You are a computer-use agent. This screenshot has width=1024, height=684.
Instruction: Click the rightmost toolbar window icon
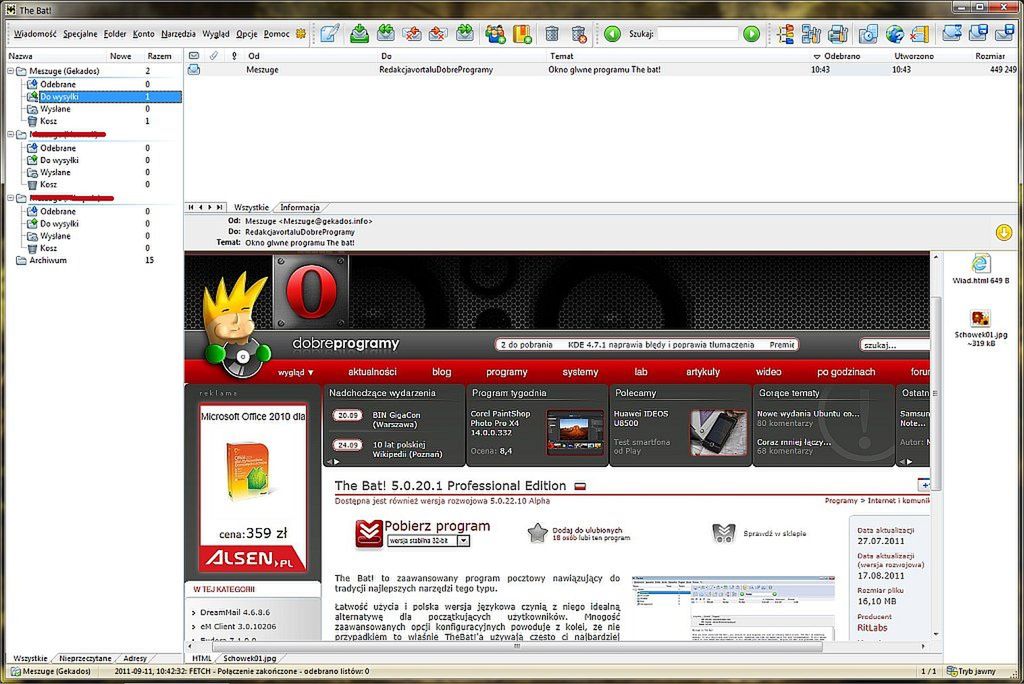1004,33
